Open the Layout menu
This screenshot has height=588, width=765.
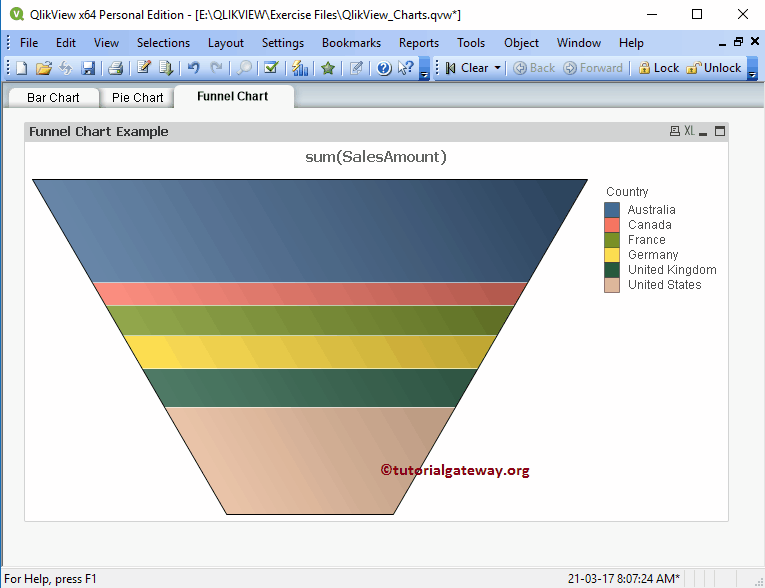(x=225, y=43)
